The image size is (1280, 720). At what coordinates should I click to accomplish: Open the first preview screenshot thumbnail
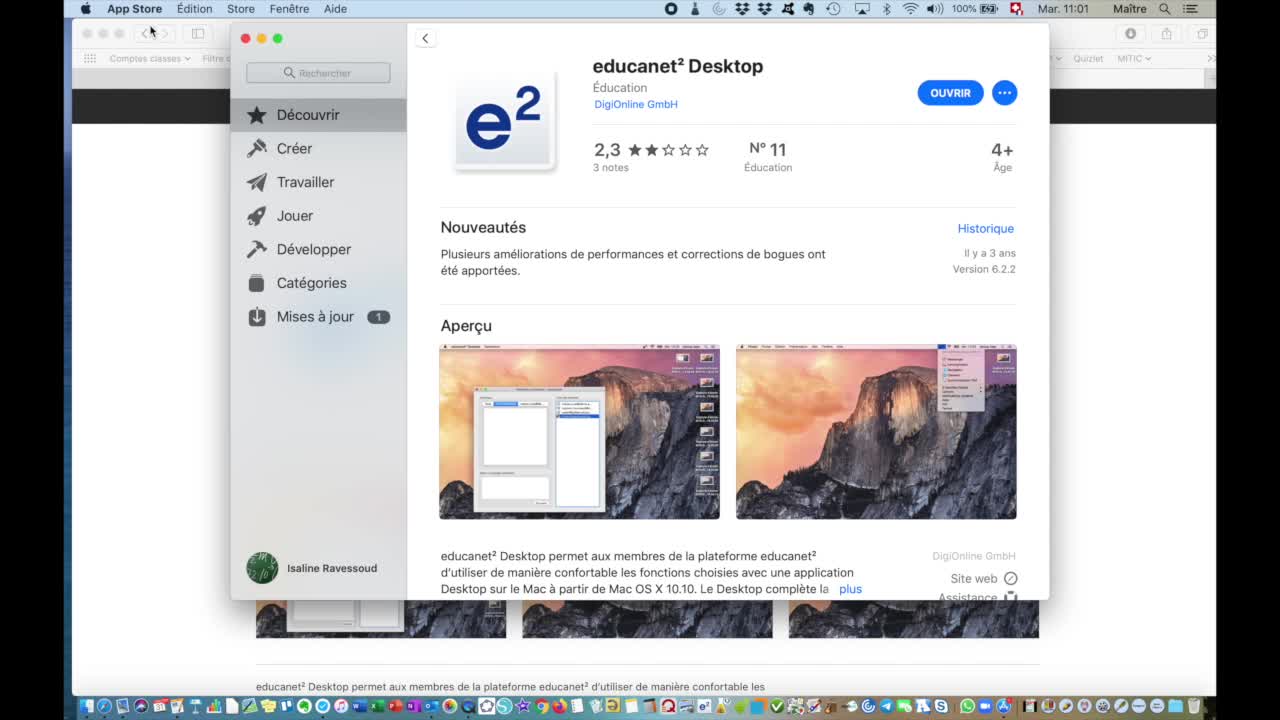click(x=579, y=432)
